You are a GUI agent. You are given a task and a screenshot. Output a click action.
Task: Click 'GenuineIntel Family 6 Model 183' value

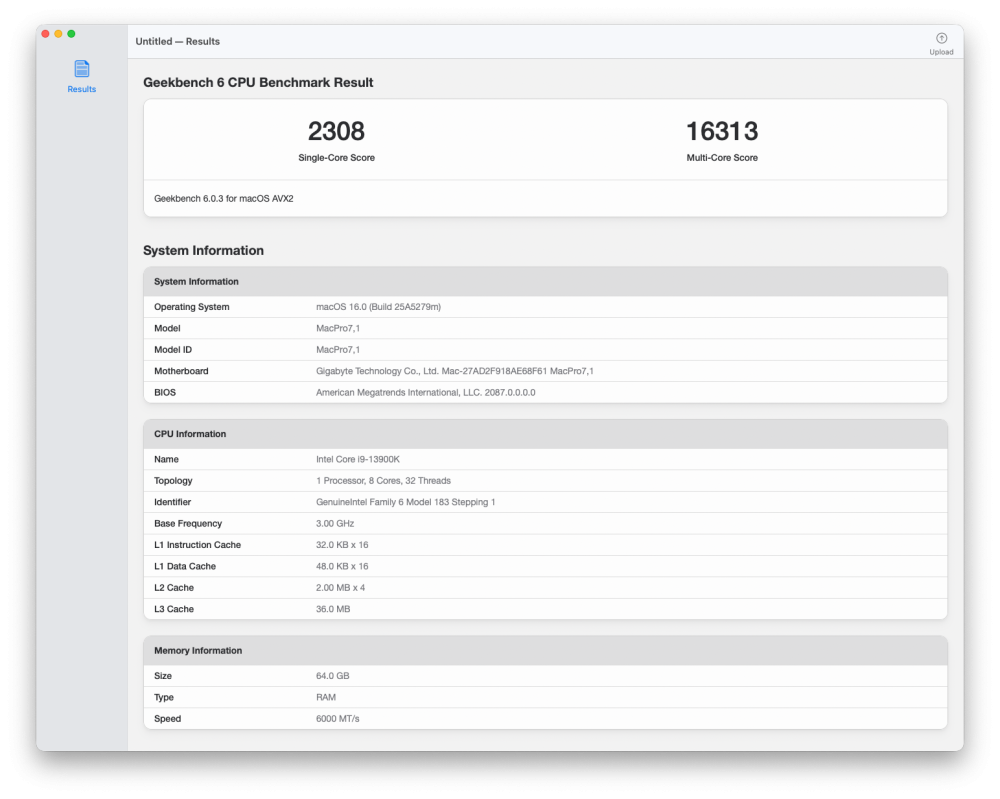(406, 502)
